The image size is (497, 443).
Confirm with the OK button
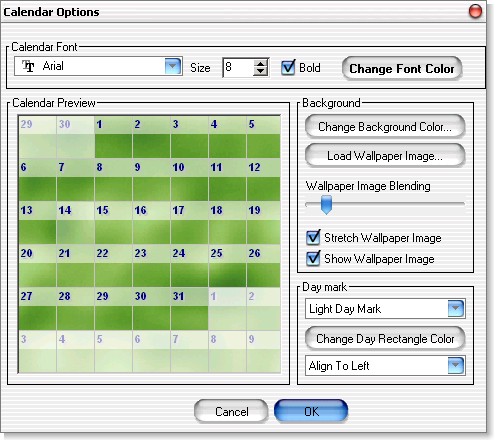pyautogui.click(x=311, y=411)
